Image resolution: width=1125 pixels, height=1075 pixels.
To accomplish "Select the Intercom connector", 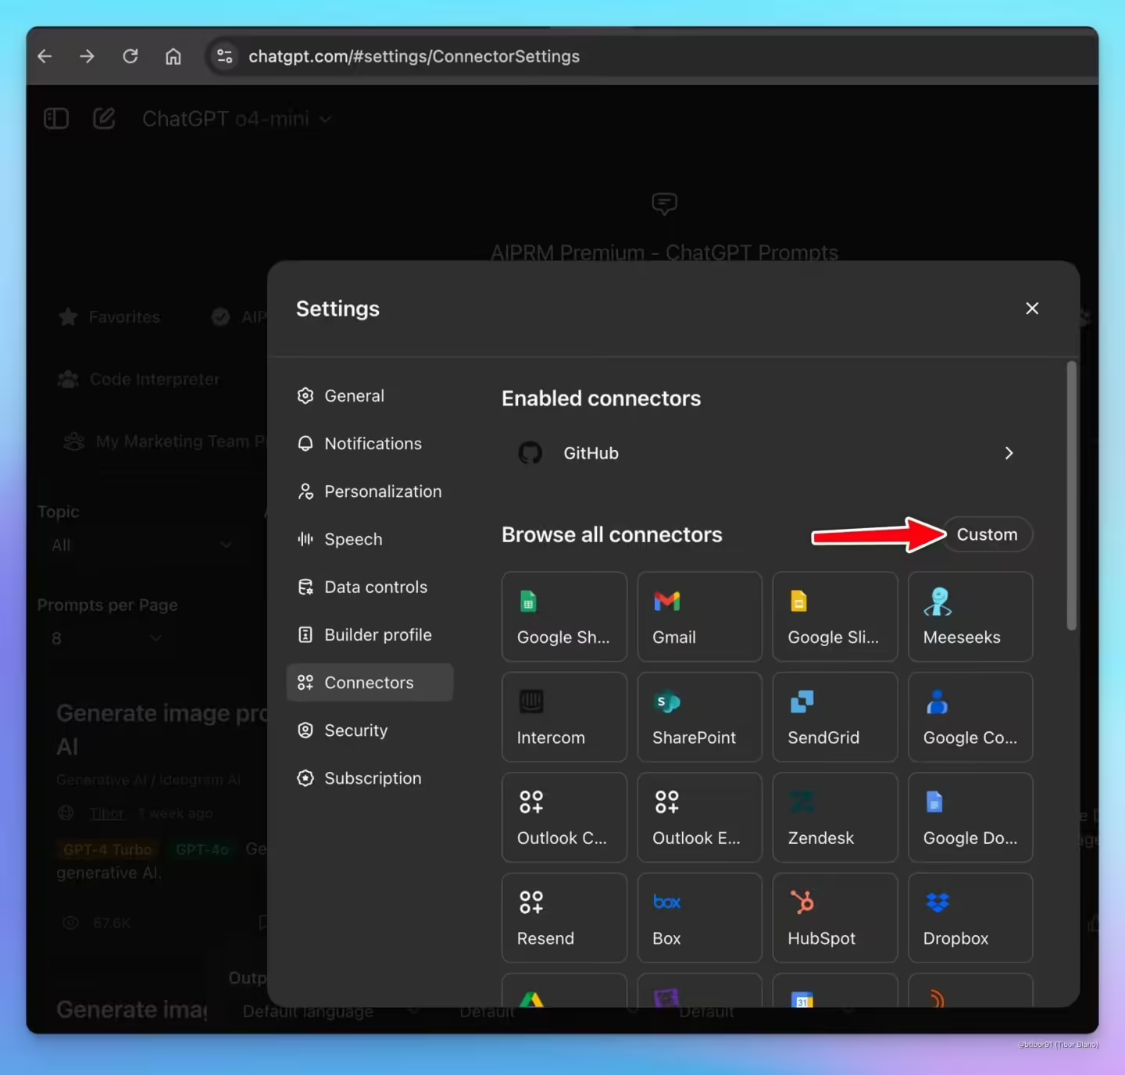I will [x=564, y=716].
